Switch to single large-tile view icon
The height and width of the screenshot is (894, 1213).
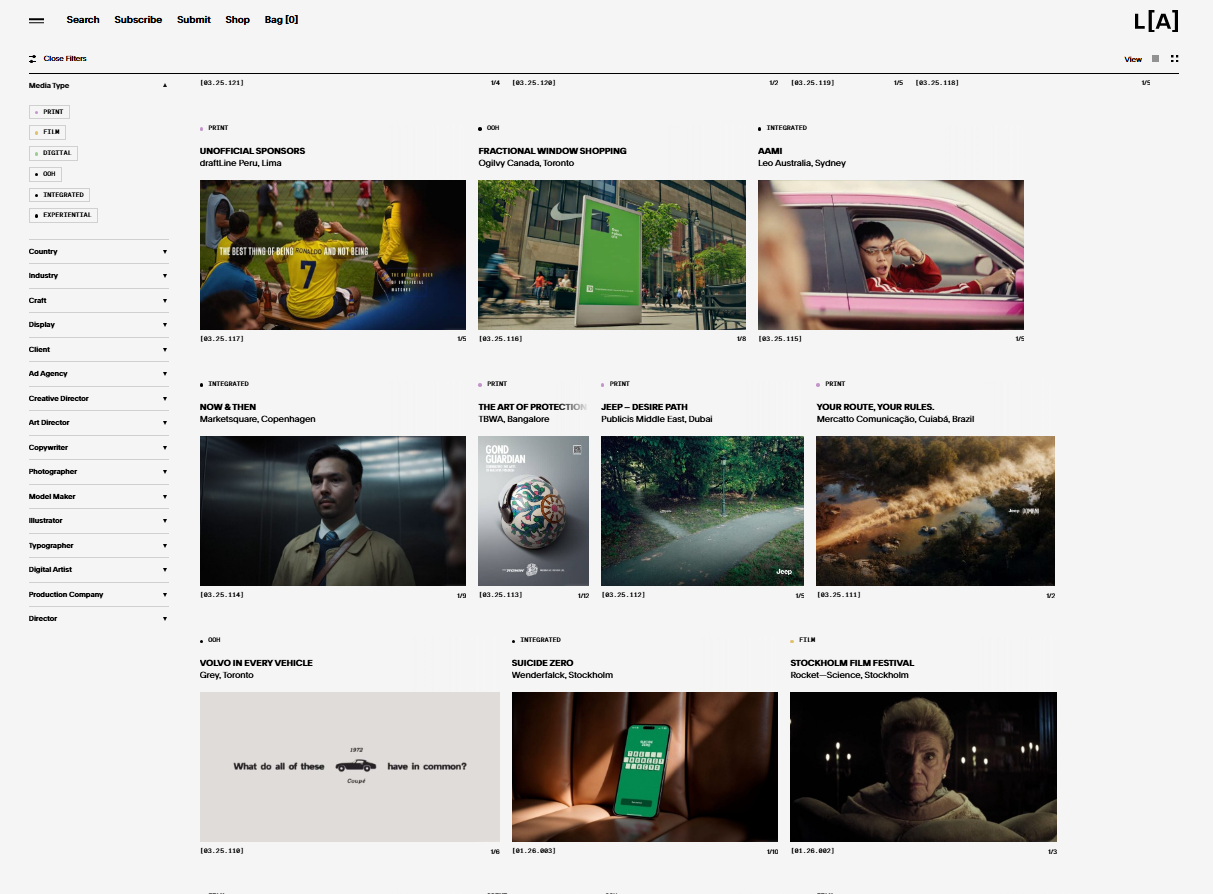pyautogui.click(x=1155, y=59)
